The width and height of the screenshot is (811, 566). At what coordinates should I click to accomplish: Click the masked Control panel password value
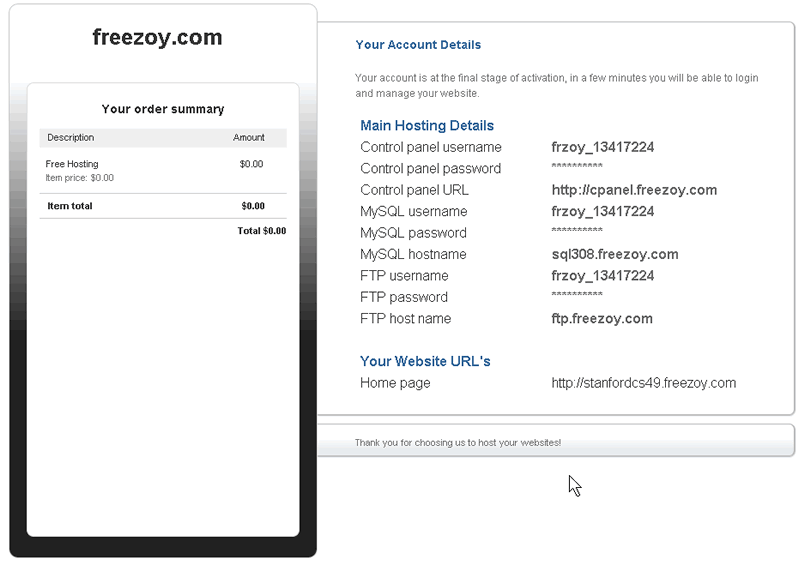577,169
